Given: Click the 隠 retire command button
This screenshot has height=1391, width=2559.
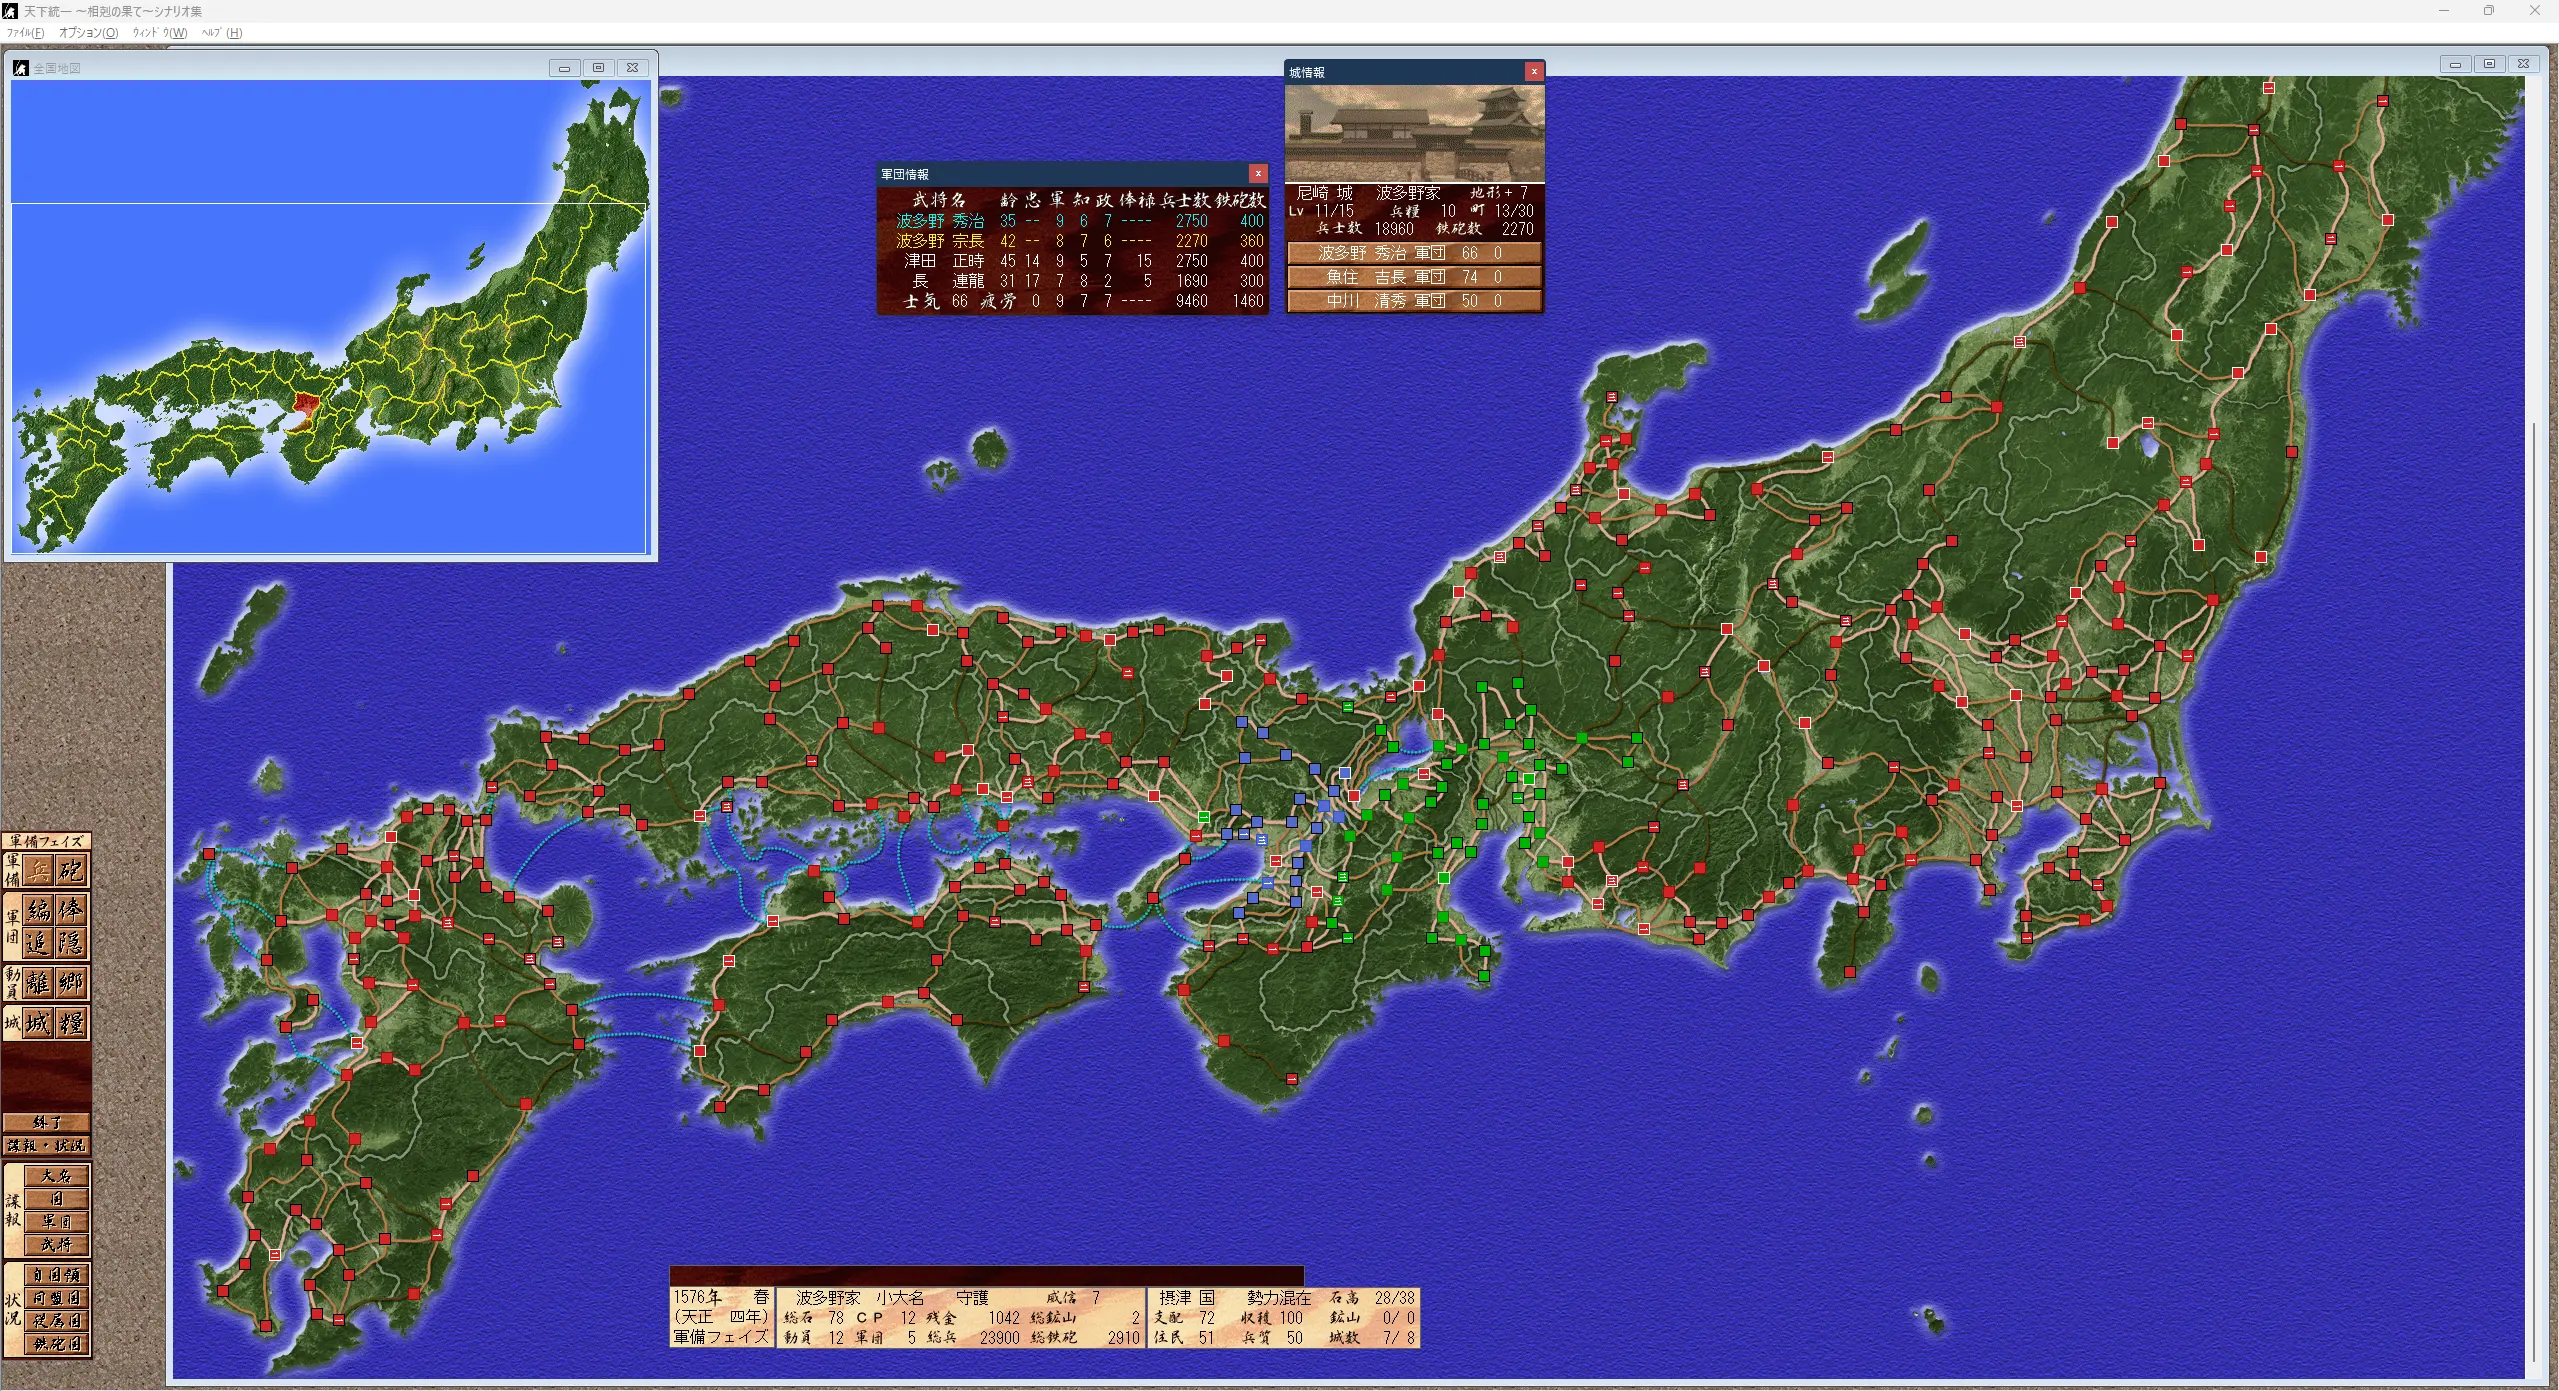Looking at the screenshot, I should [x=71, y=943].
